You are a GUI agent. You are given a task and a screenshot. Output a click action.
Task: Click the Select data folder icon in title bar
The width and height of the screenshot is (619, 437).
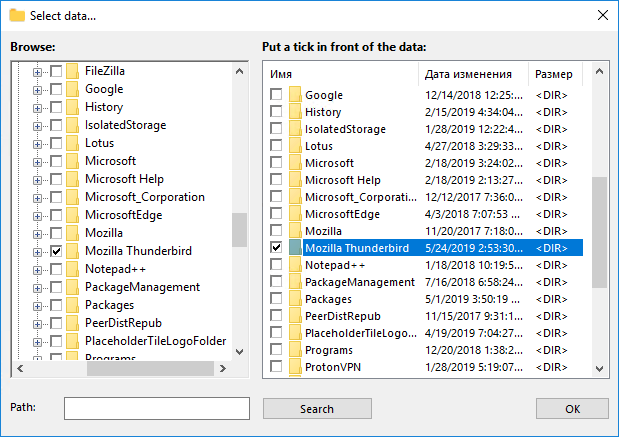17,15
